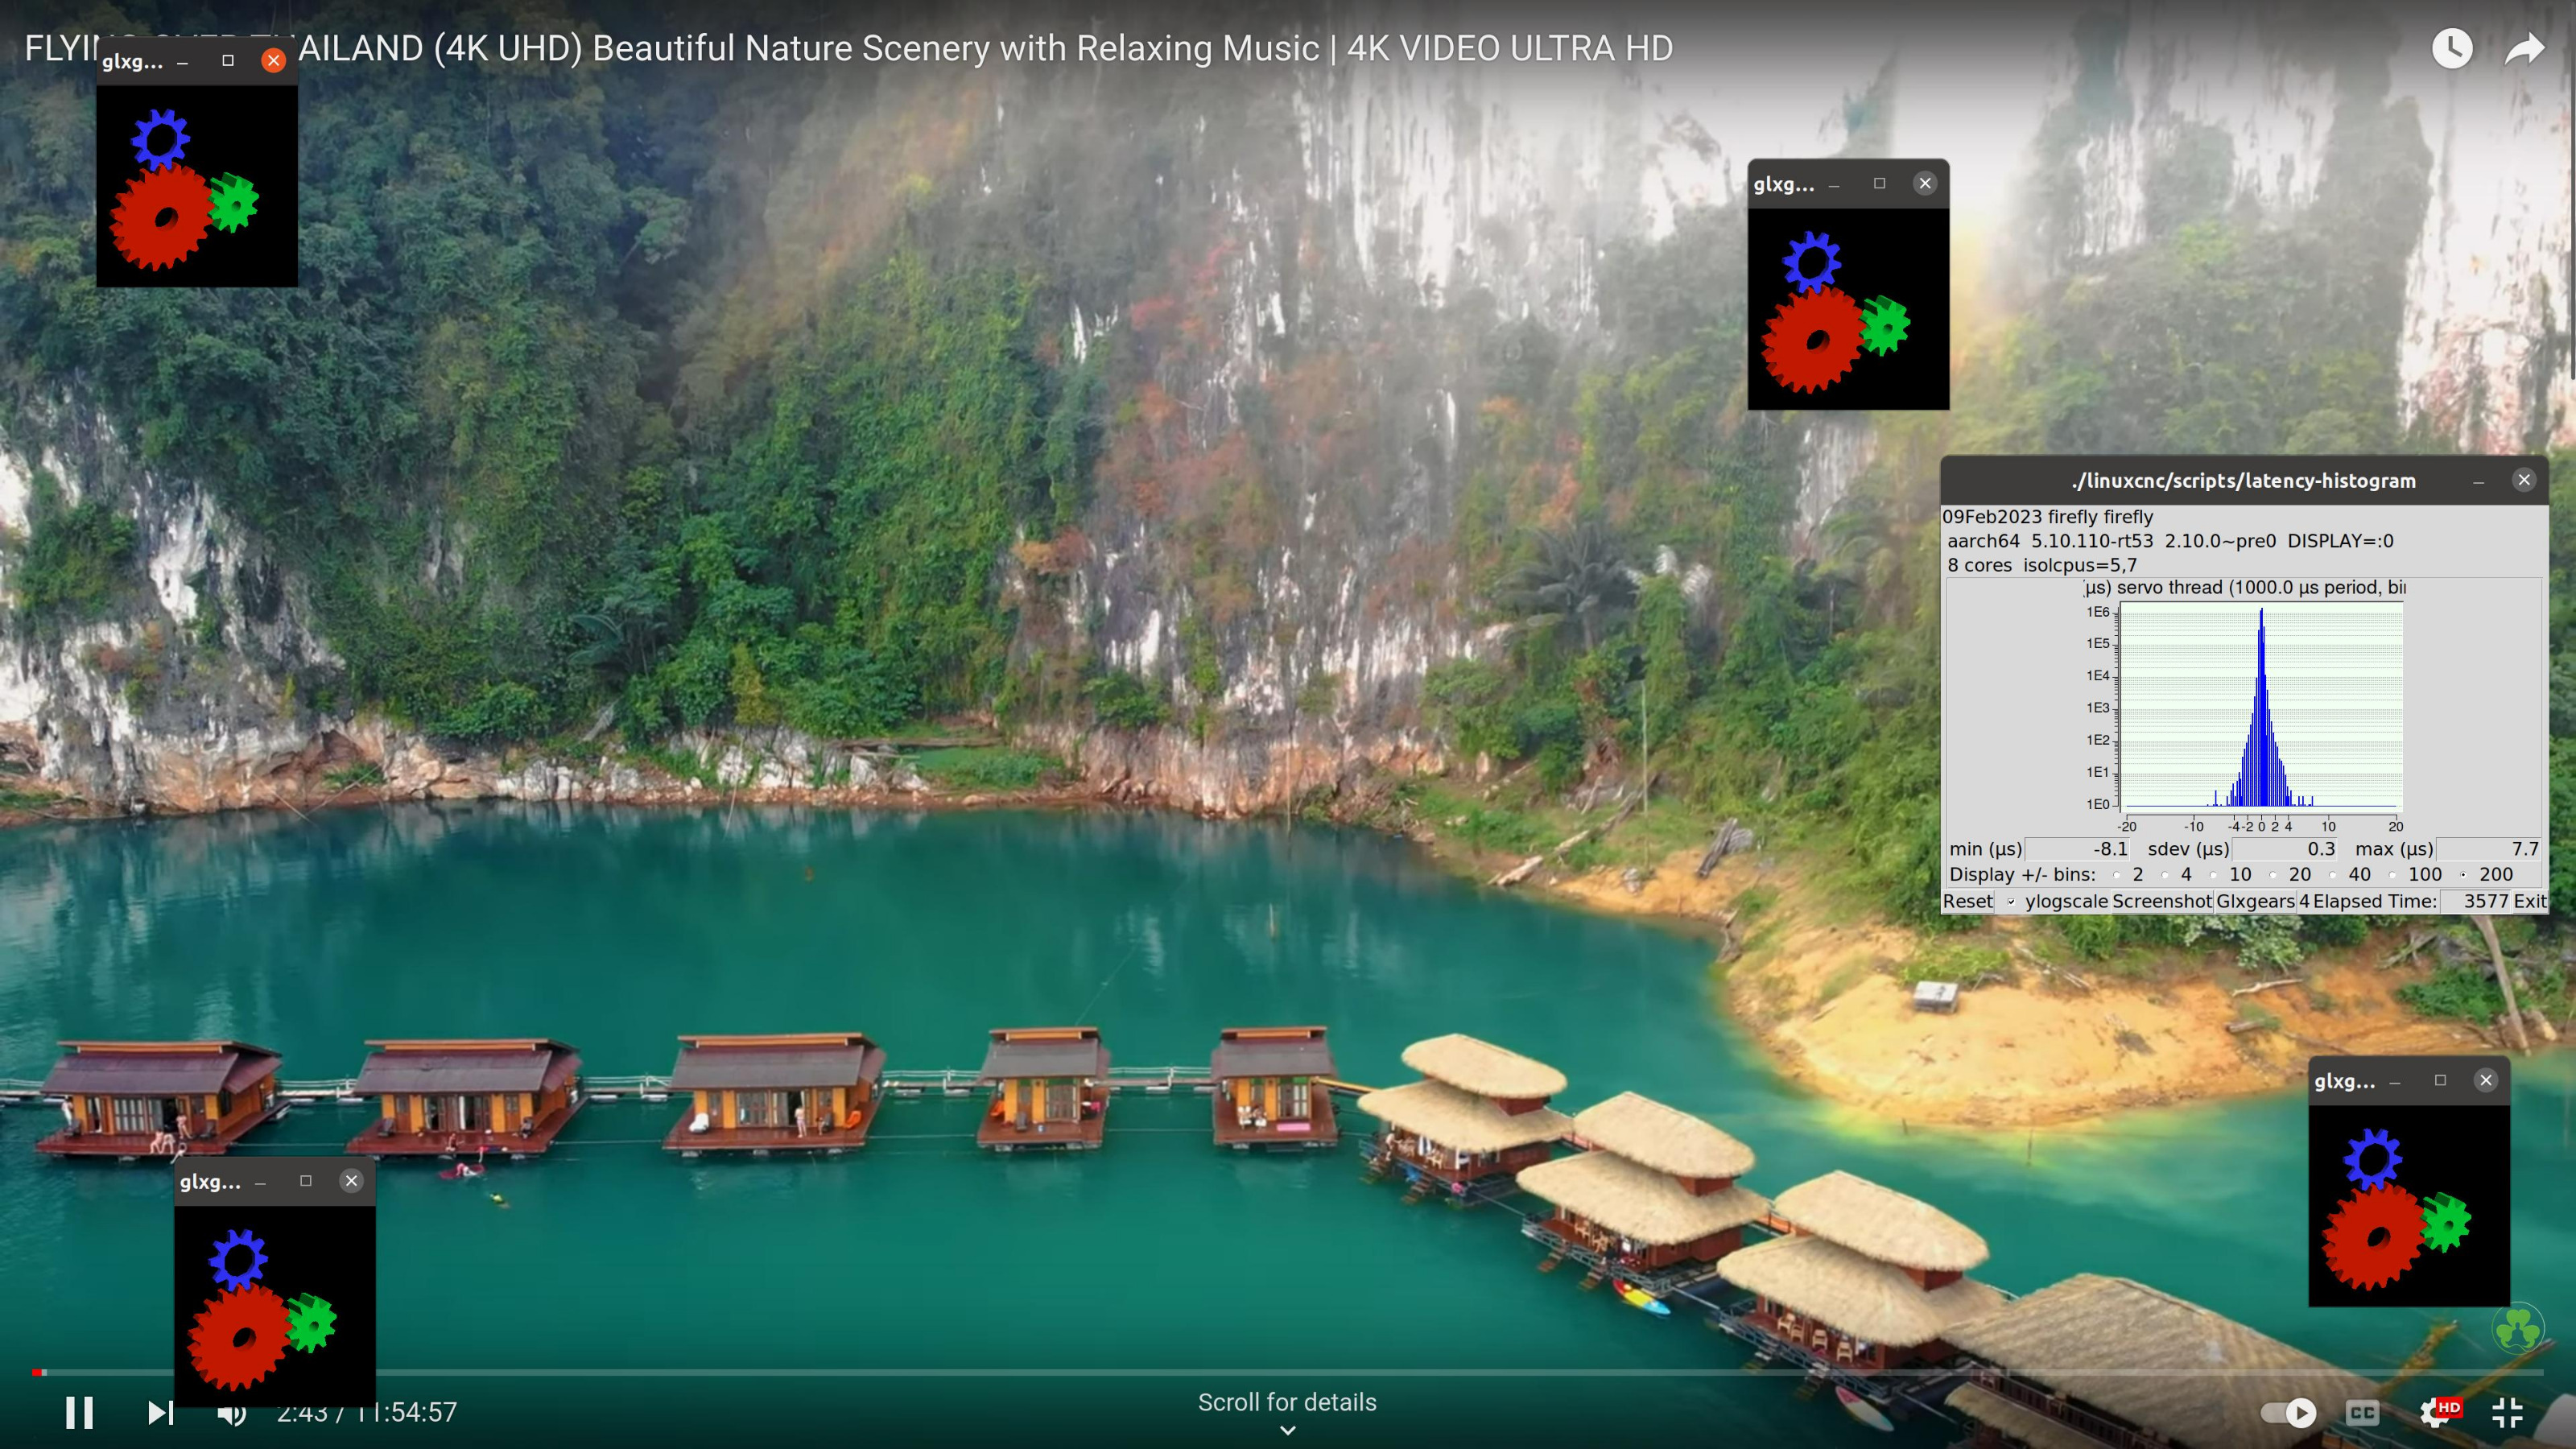Close the glxgears window above latency-histogram
This screenshot has width=2576, height=1449.
[1925, 183]
